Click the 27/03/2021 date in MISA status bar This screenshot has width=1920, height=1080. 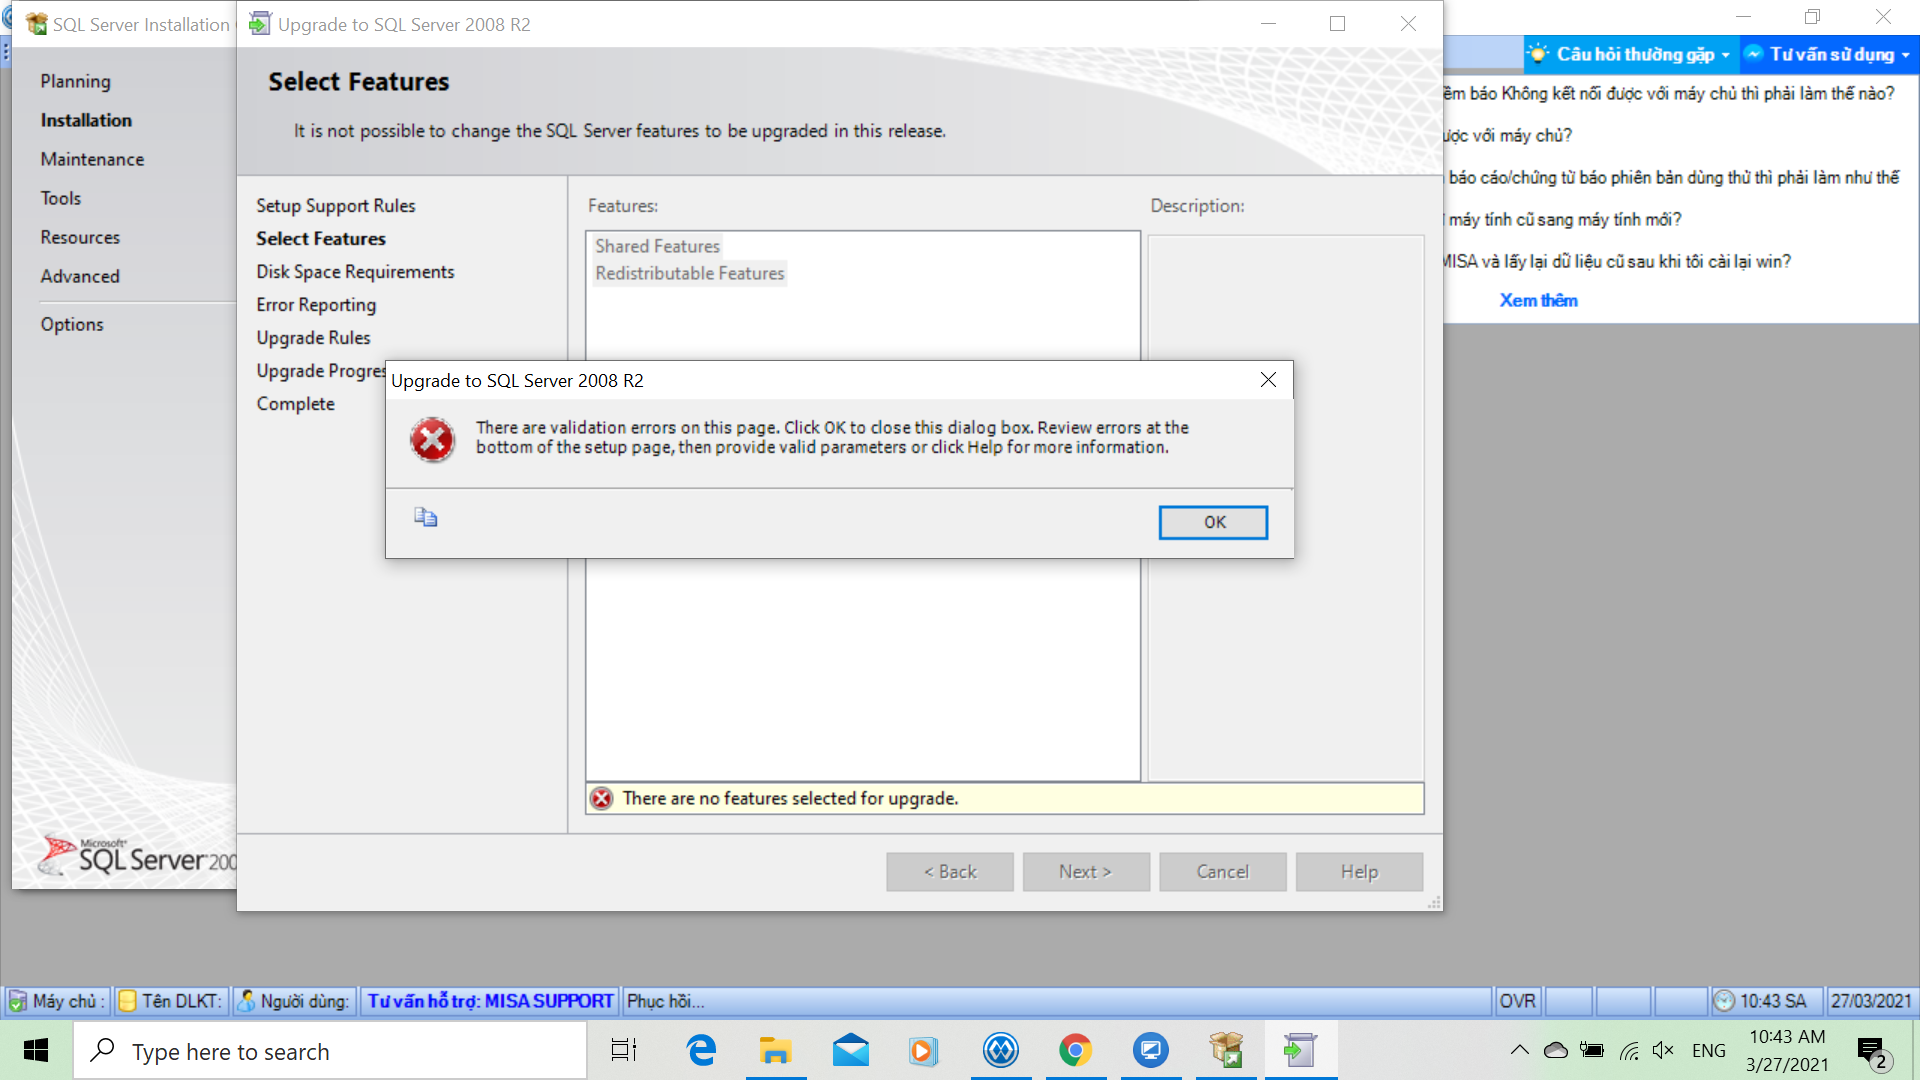1871,1001
